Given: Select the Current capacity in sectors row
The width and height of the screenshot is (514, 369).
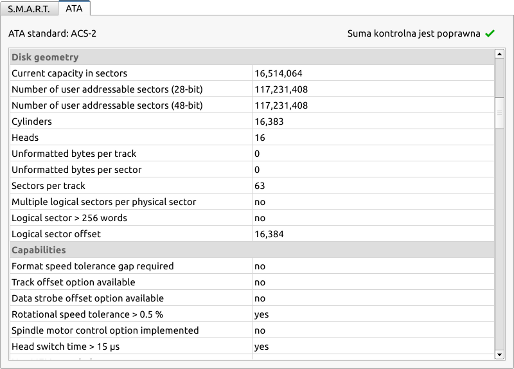Looking at the screenshot, I should [252, 73].
